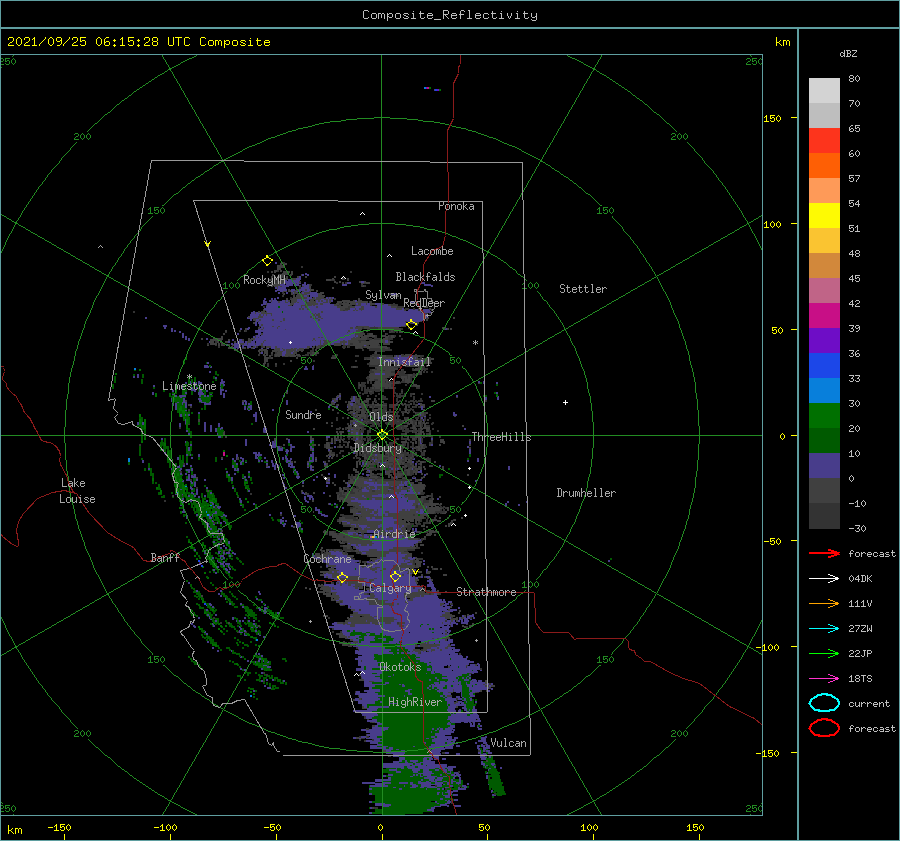Image resolution: width=900 pixels, height=841 pixels.
Task: Select the Lacombe city label
Action: [432, 251]
